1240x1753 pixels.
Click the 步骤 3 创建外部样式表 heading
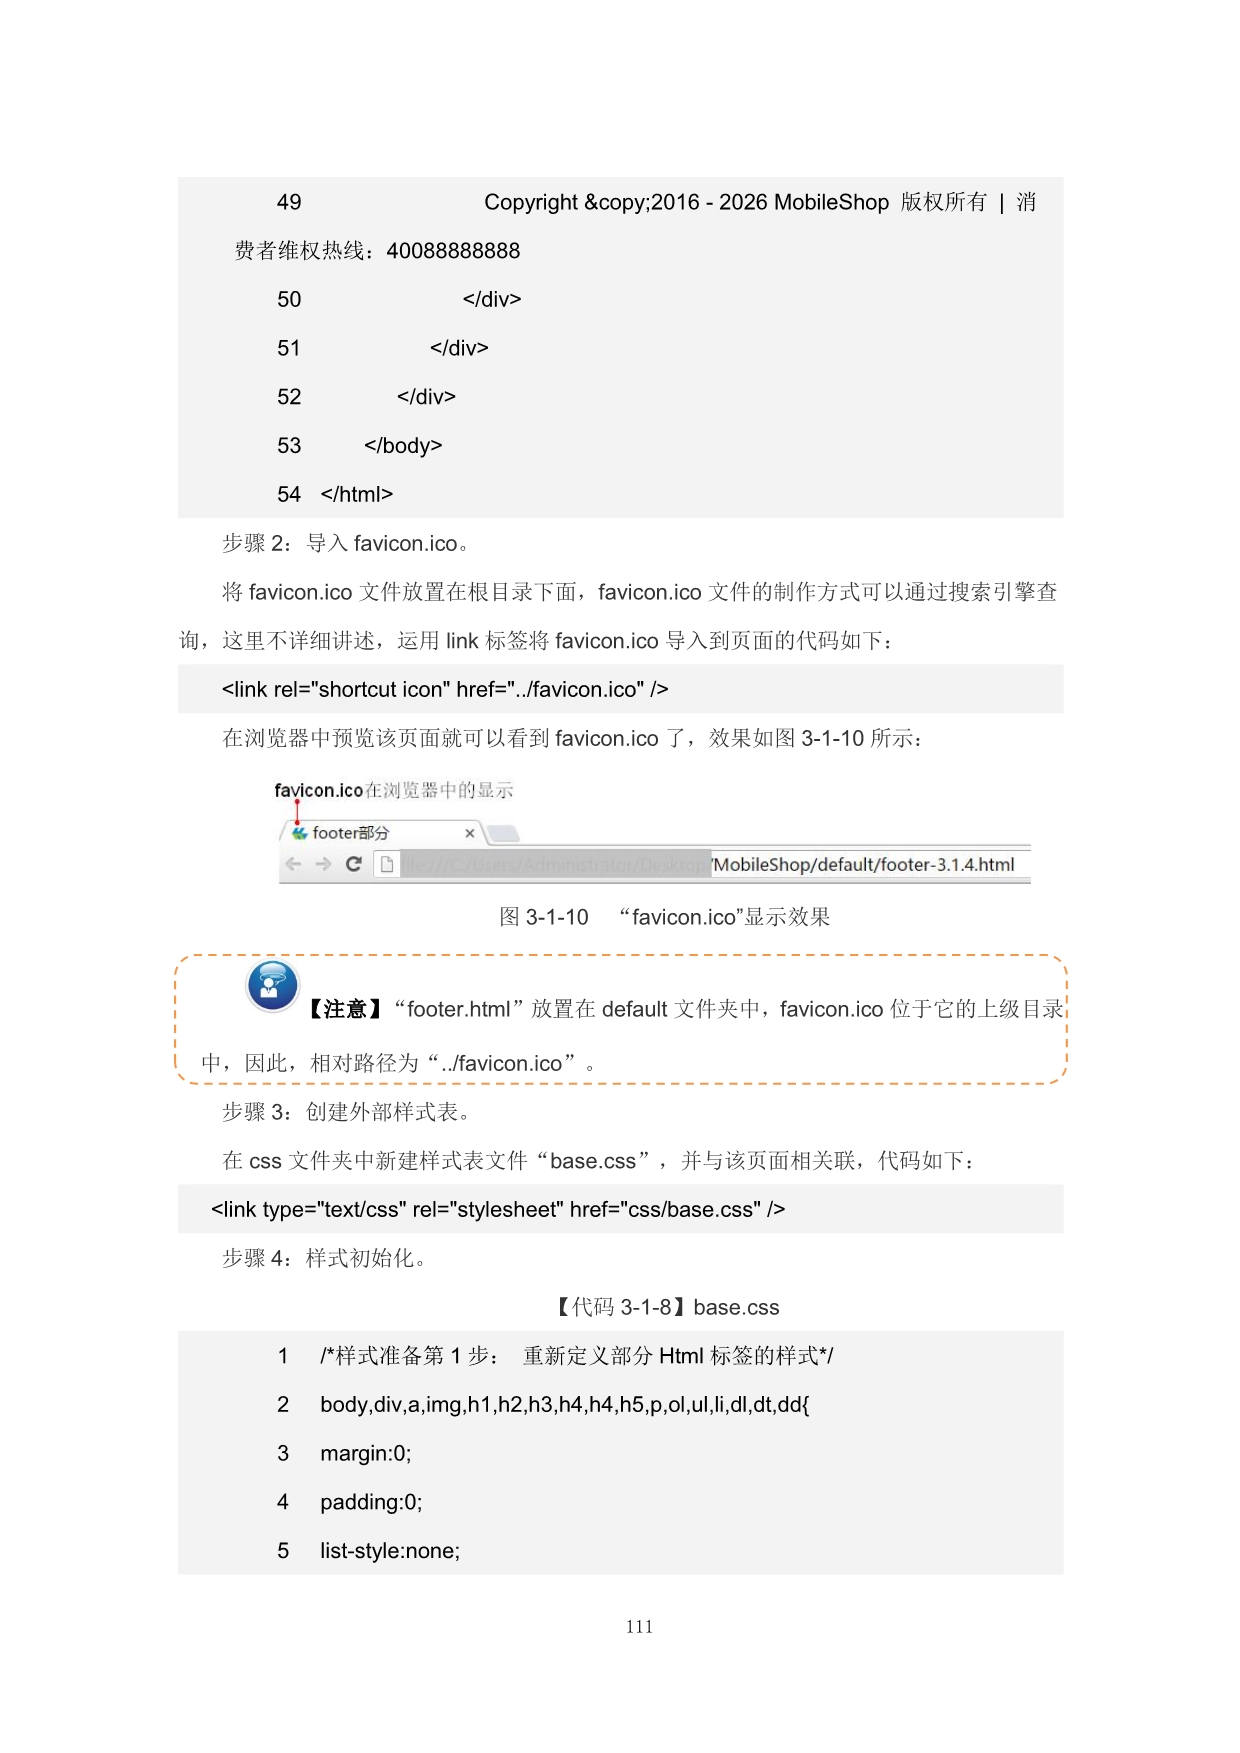[x=347, y=1112]
